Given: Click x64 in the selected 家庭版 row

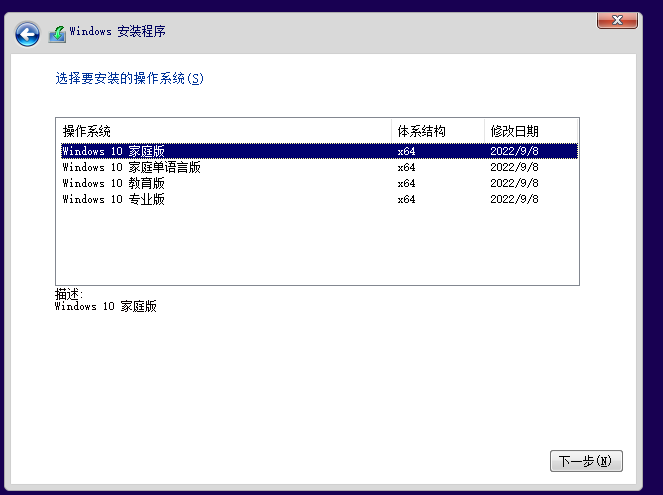Looking at the screenshot, I should point(406,151).
